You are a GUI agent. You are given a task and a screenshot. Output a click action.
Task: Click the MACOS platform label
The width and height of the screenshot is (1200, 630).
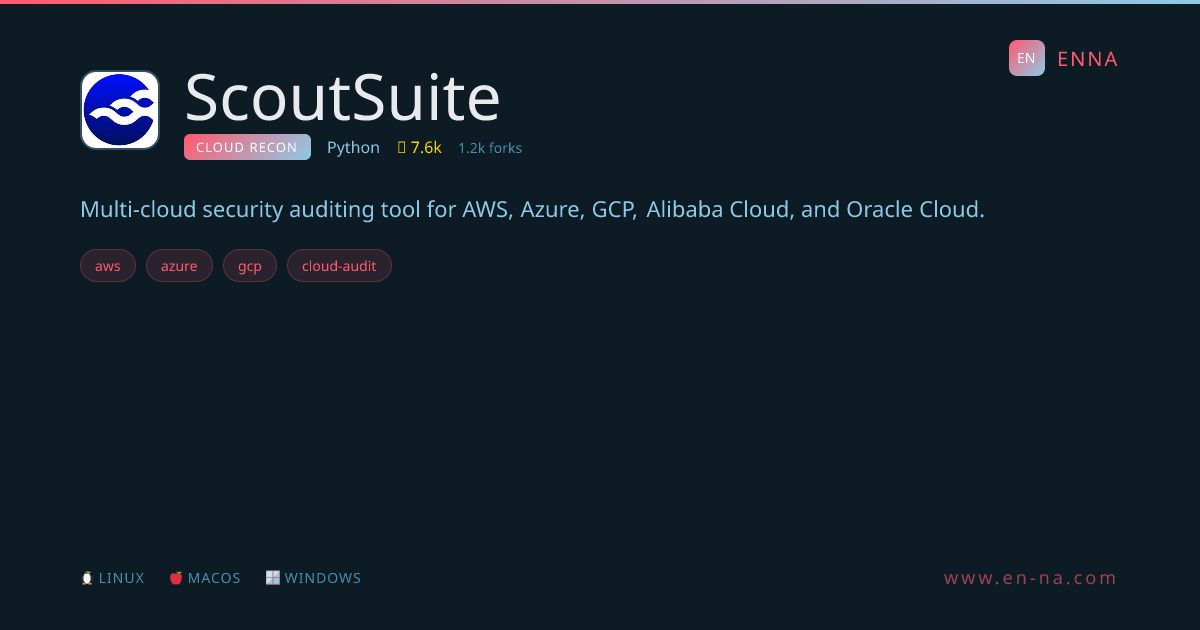point(214,578)
